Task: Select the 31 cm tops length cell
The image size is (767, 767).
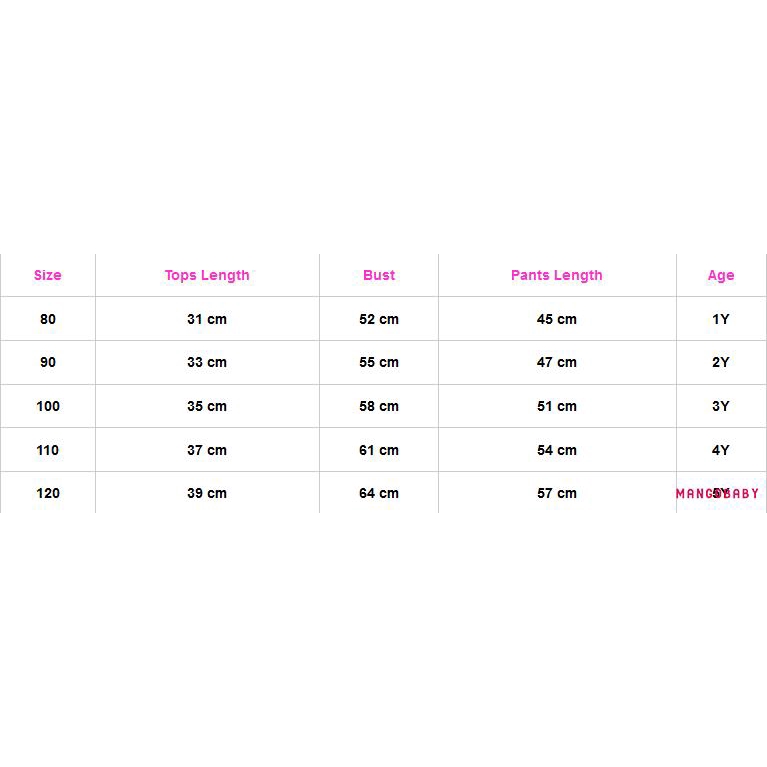Action: click(207, 319)
